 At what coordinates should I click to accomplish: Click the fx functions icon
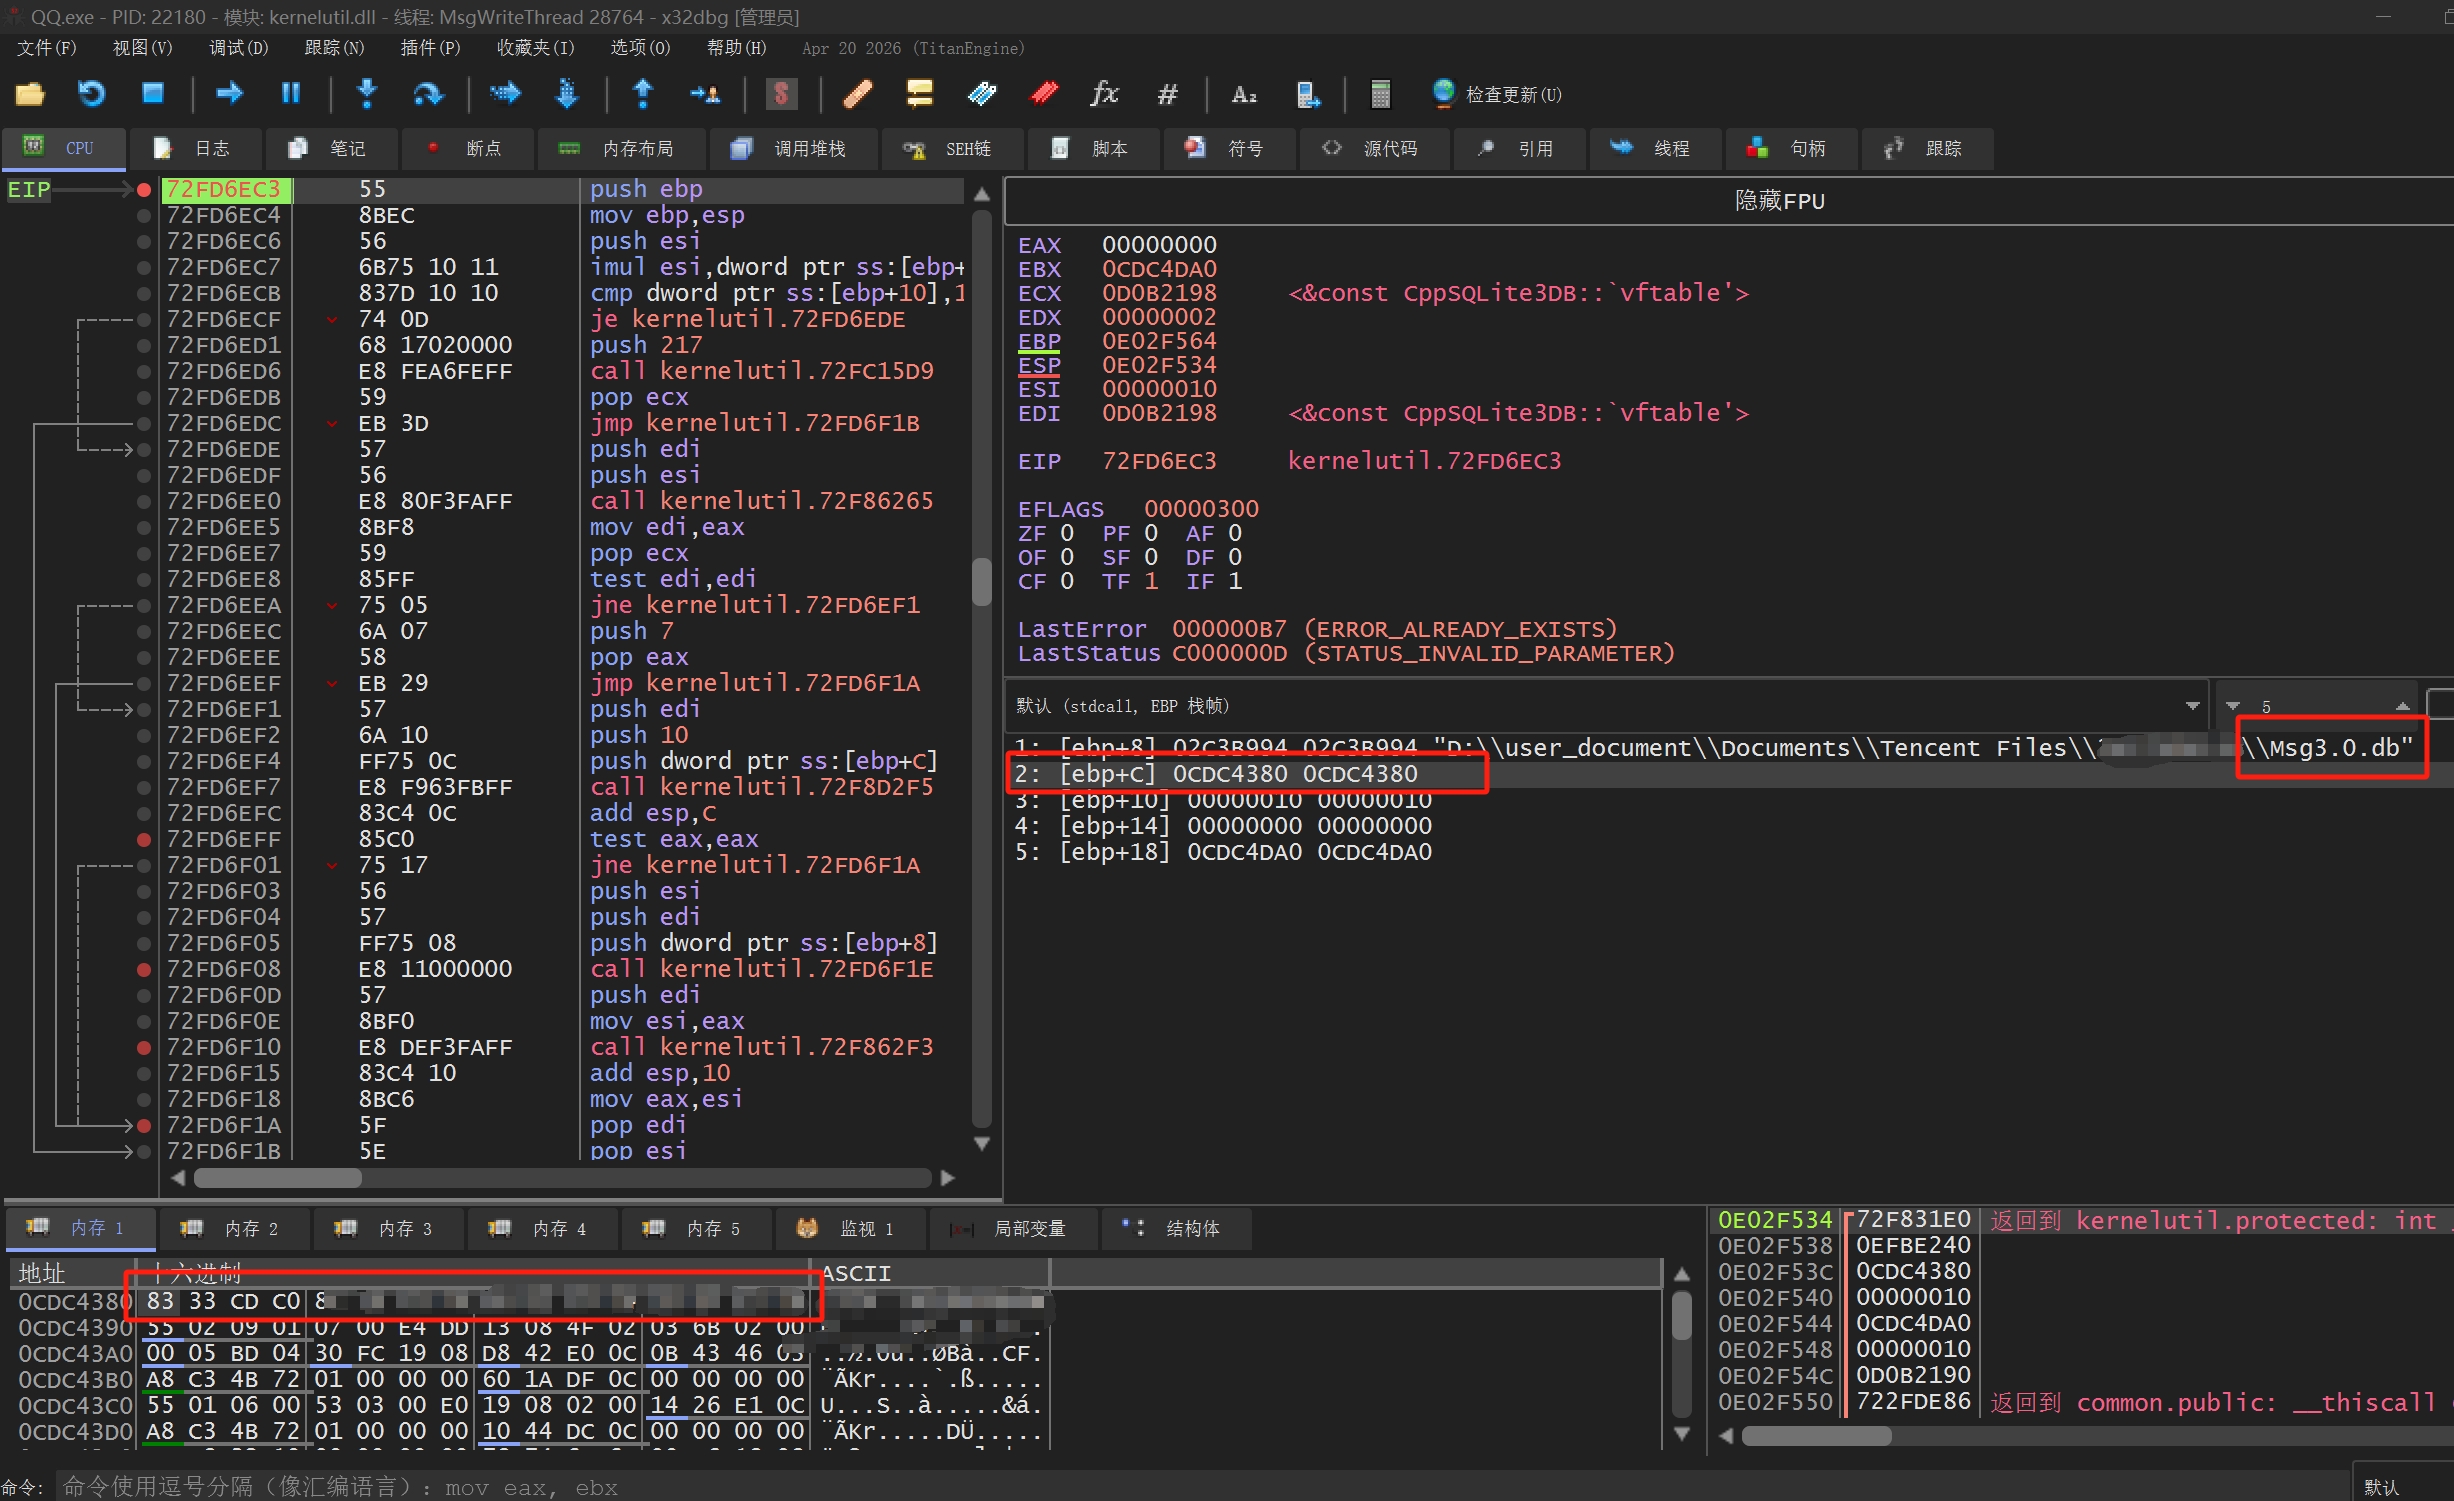pyautogui.click(x=1104, y=94)
